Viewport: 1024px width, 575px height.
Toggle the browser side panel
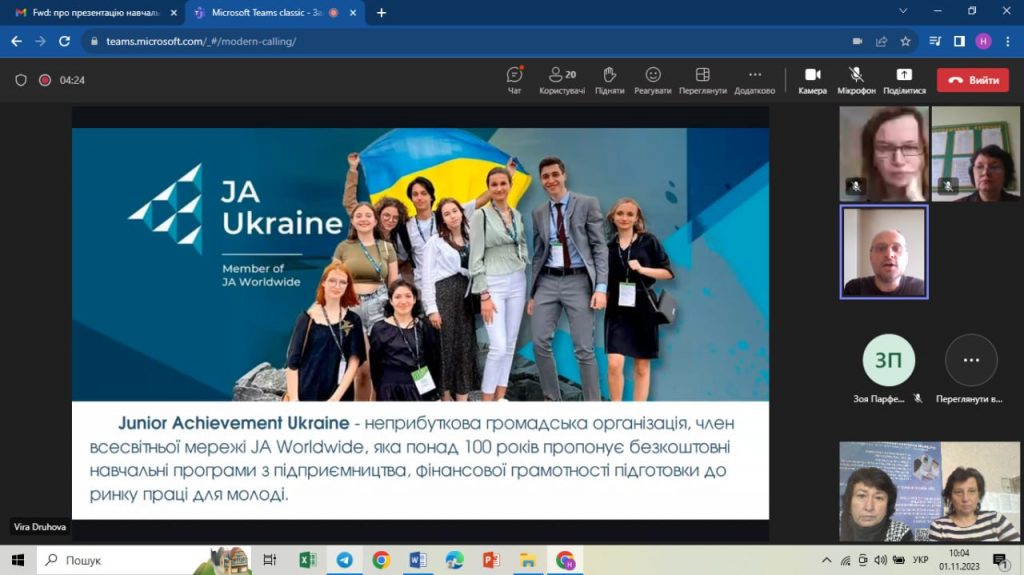[958, 41]
